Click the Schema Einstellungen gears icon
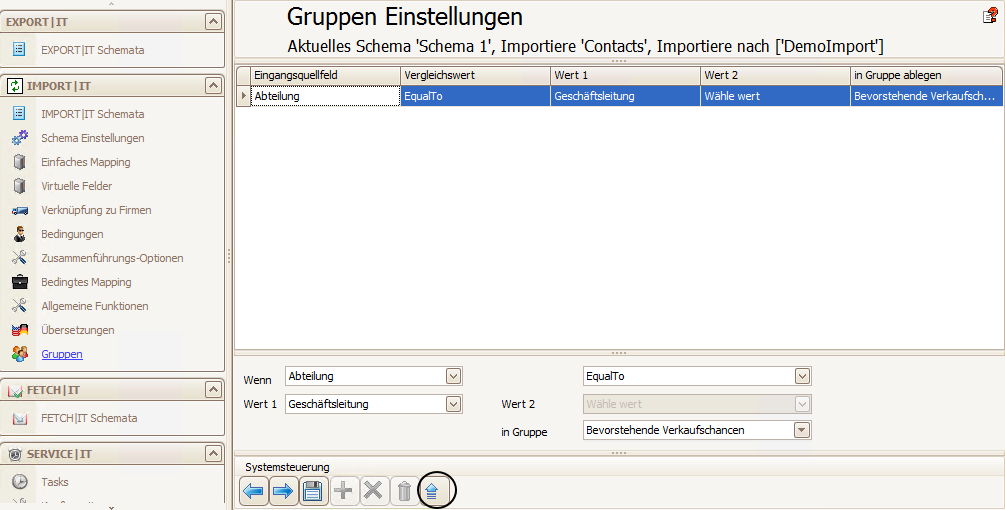Viewport: 1005px width, 510px height. click(20, 137)
